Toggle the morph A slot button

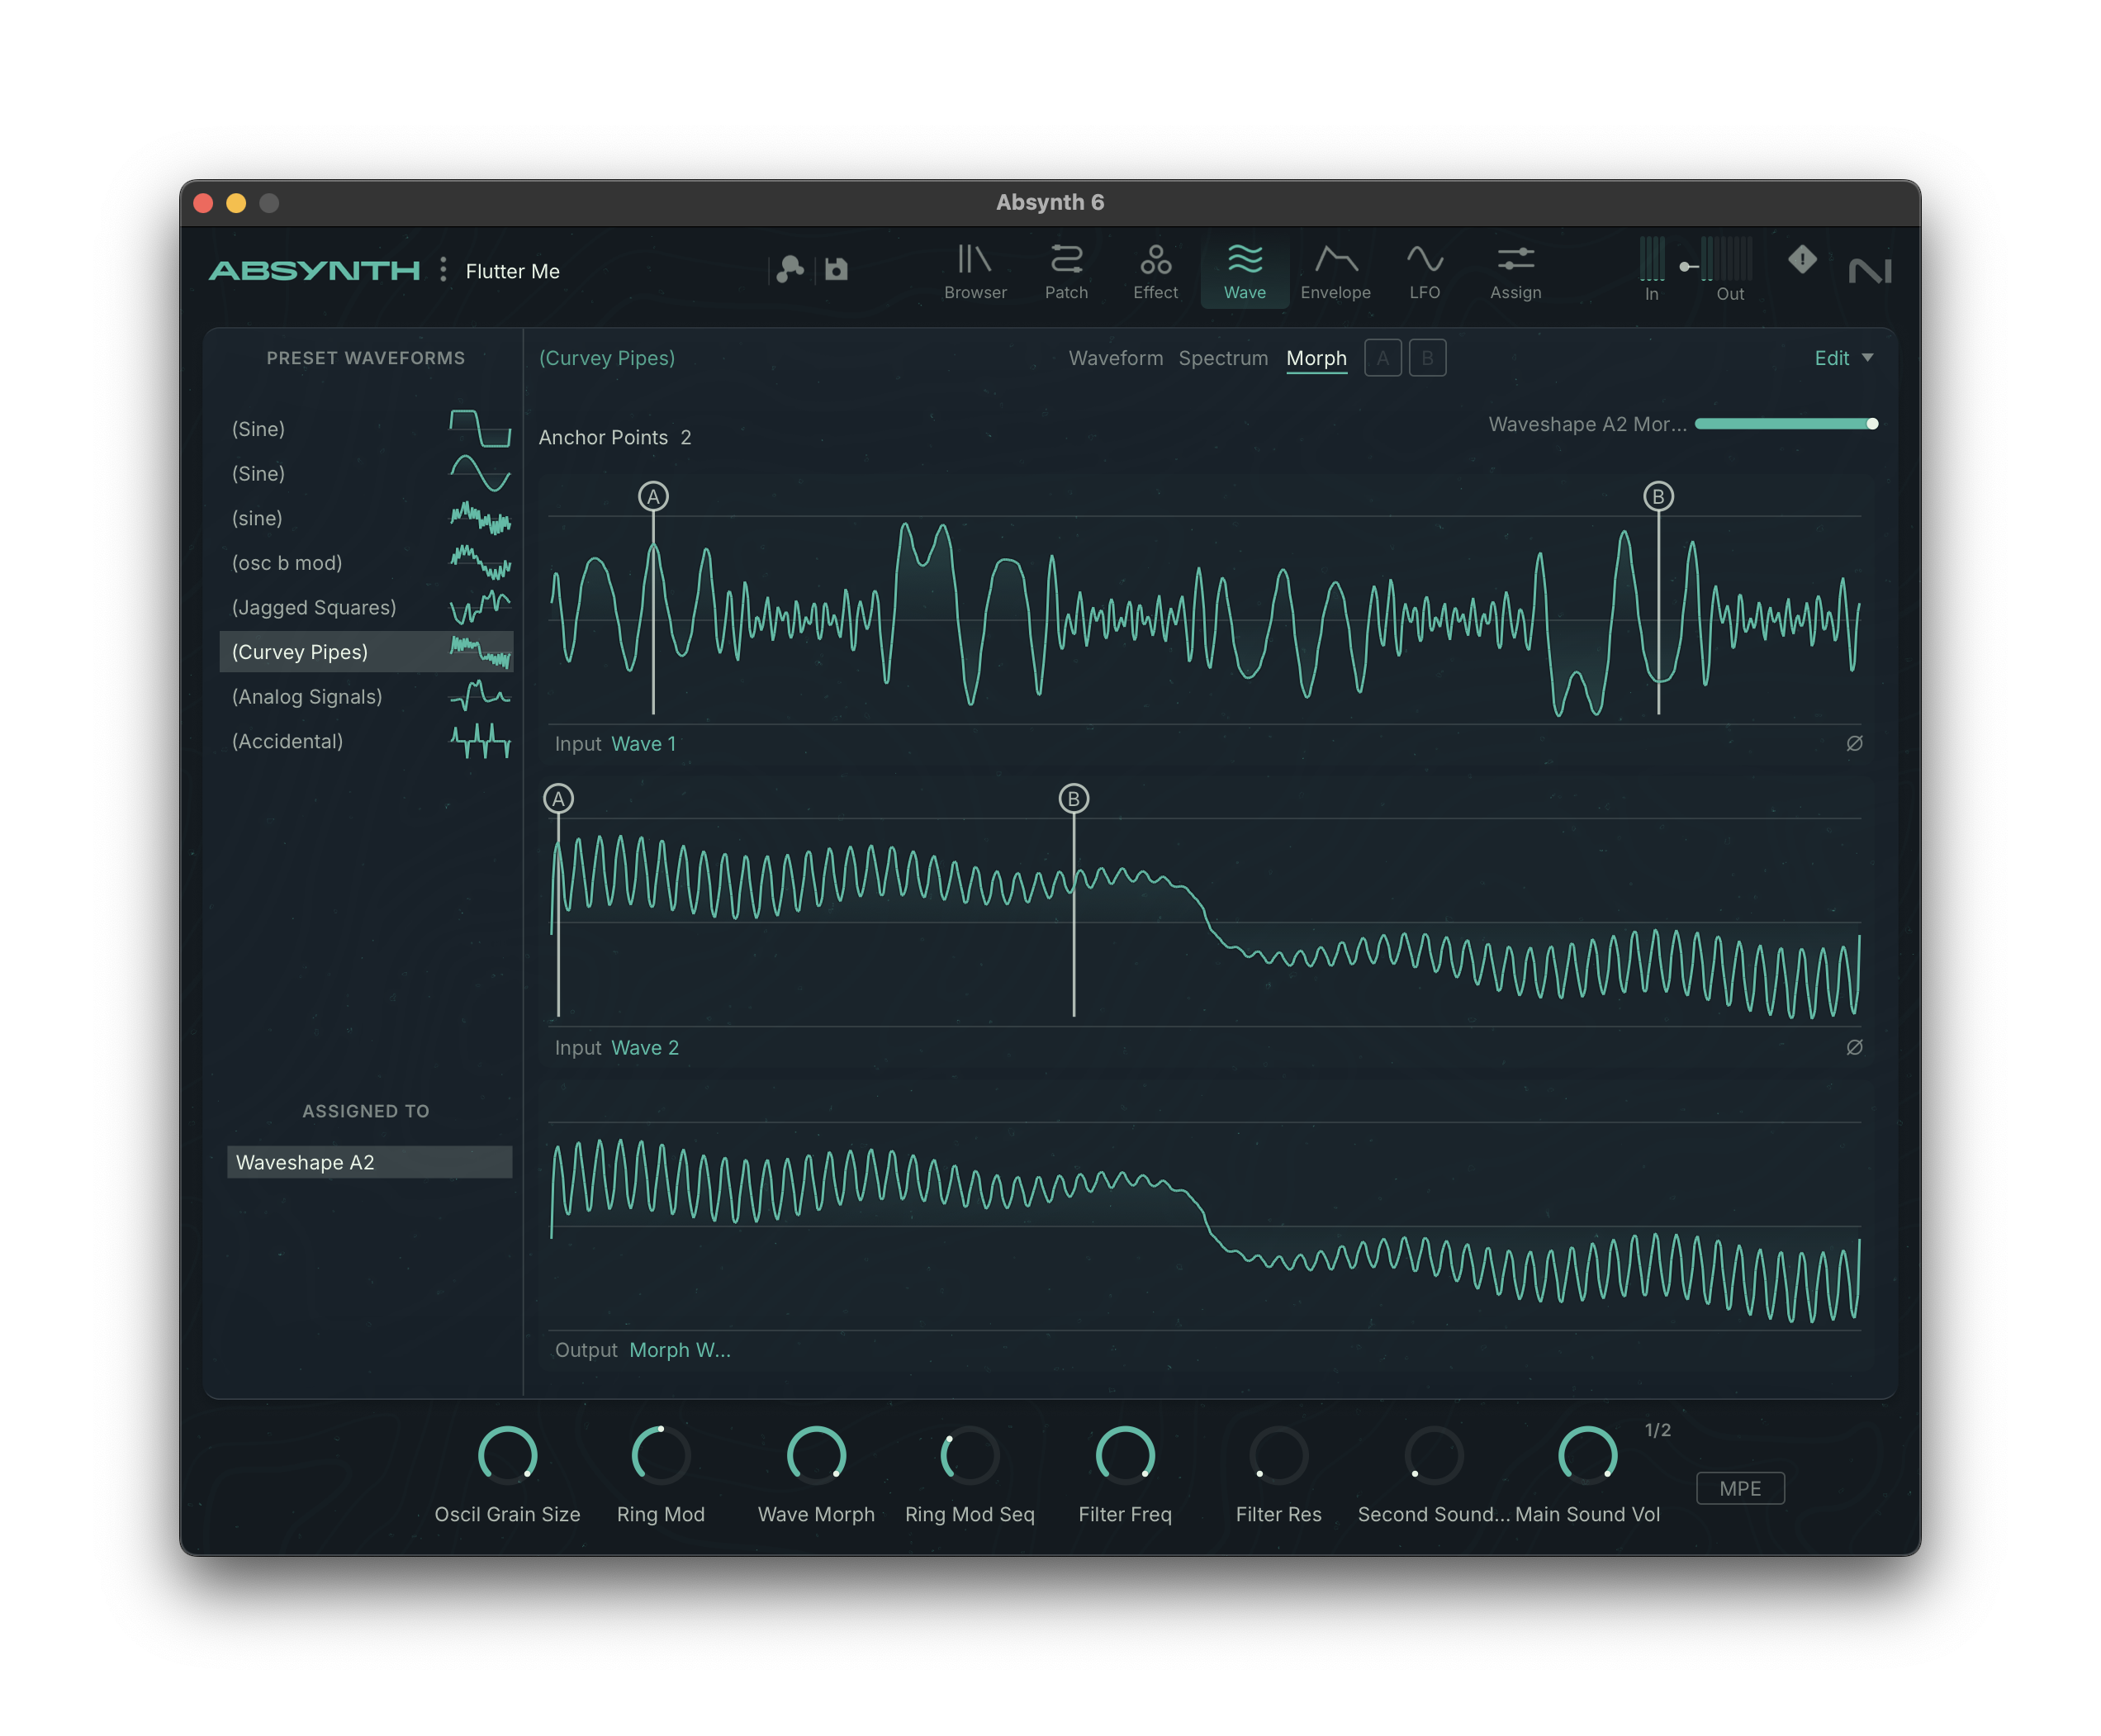pyautogui.click(x=1382, y=358)
